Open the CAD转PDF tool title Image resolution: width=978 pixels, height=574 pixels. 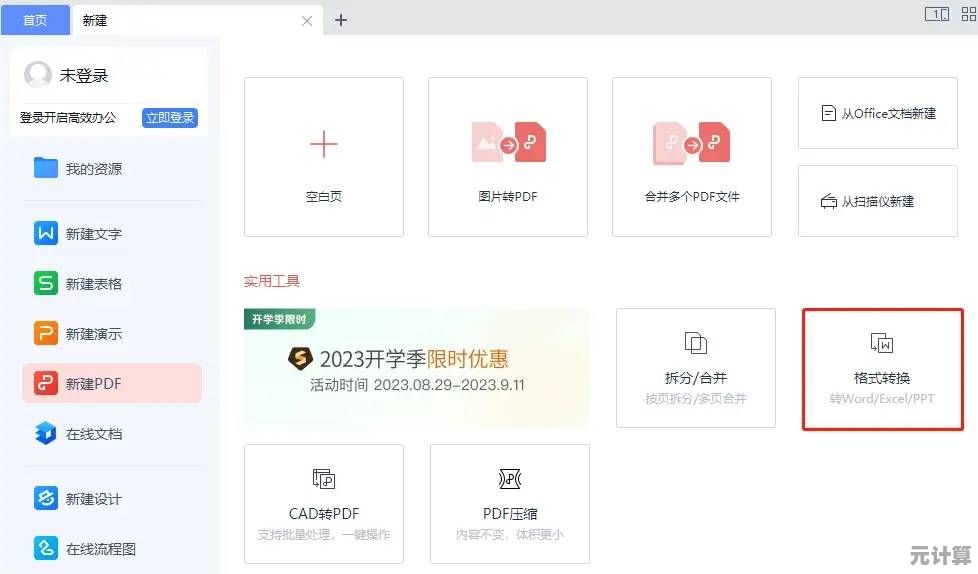coord(324,513)
